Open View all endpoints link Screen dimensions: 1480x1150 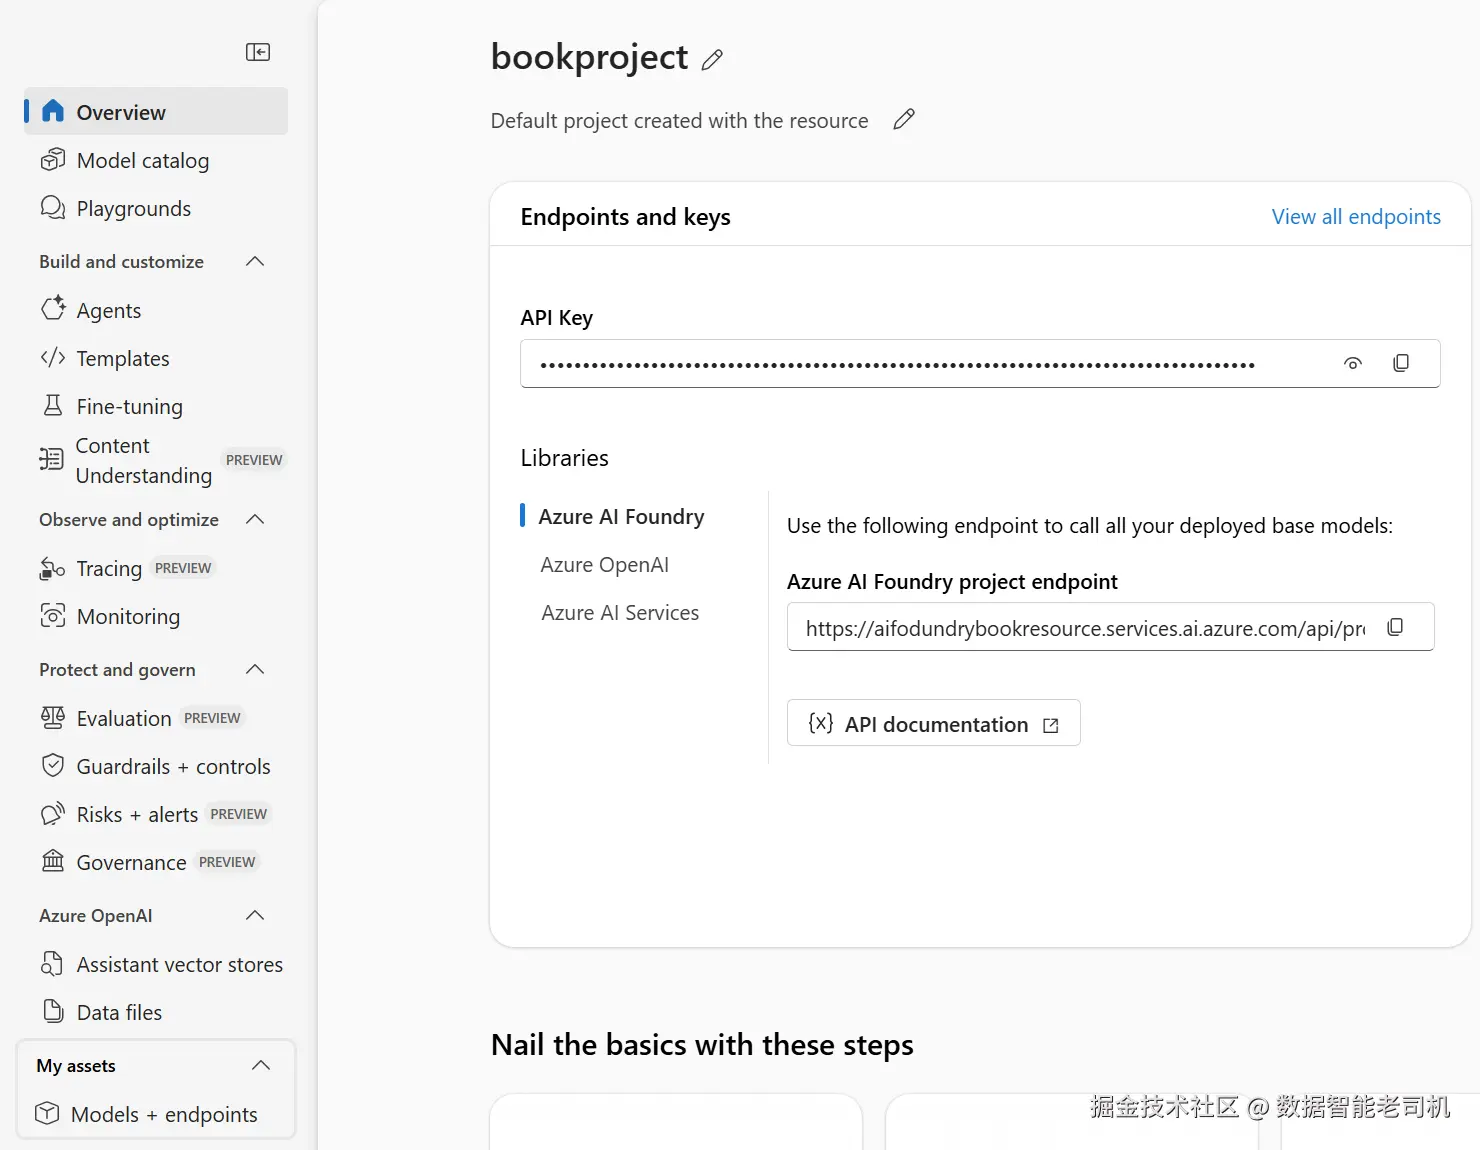click(1356, 216)
